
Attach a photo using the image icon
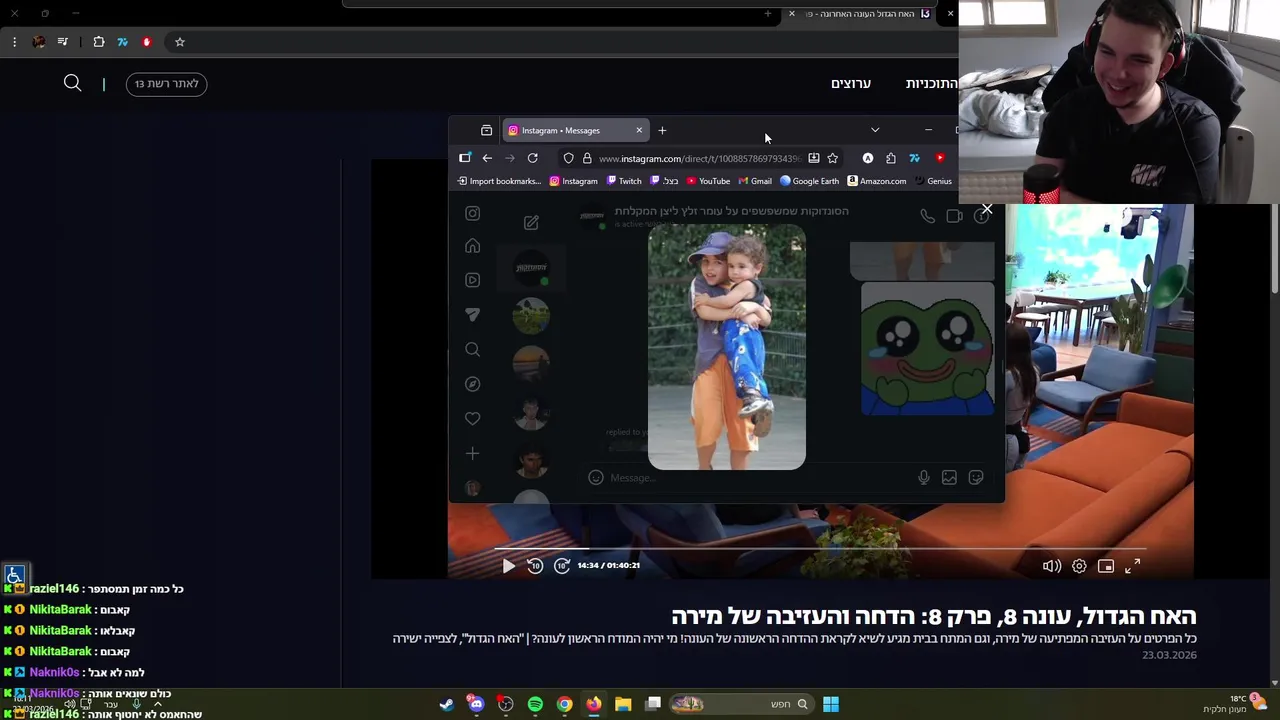[949, 478]
